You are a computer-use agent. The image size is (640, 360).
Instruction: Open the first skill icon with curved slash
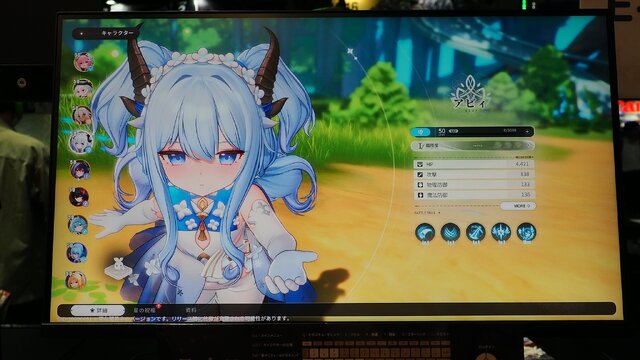pos(425,233)
